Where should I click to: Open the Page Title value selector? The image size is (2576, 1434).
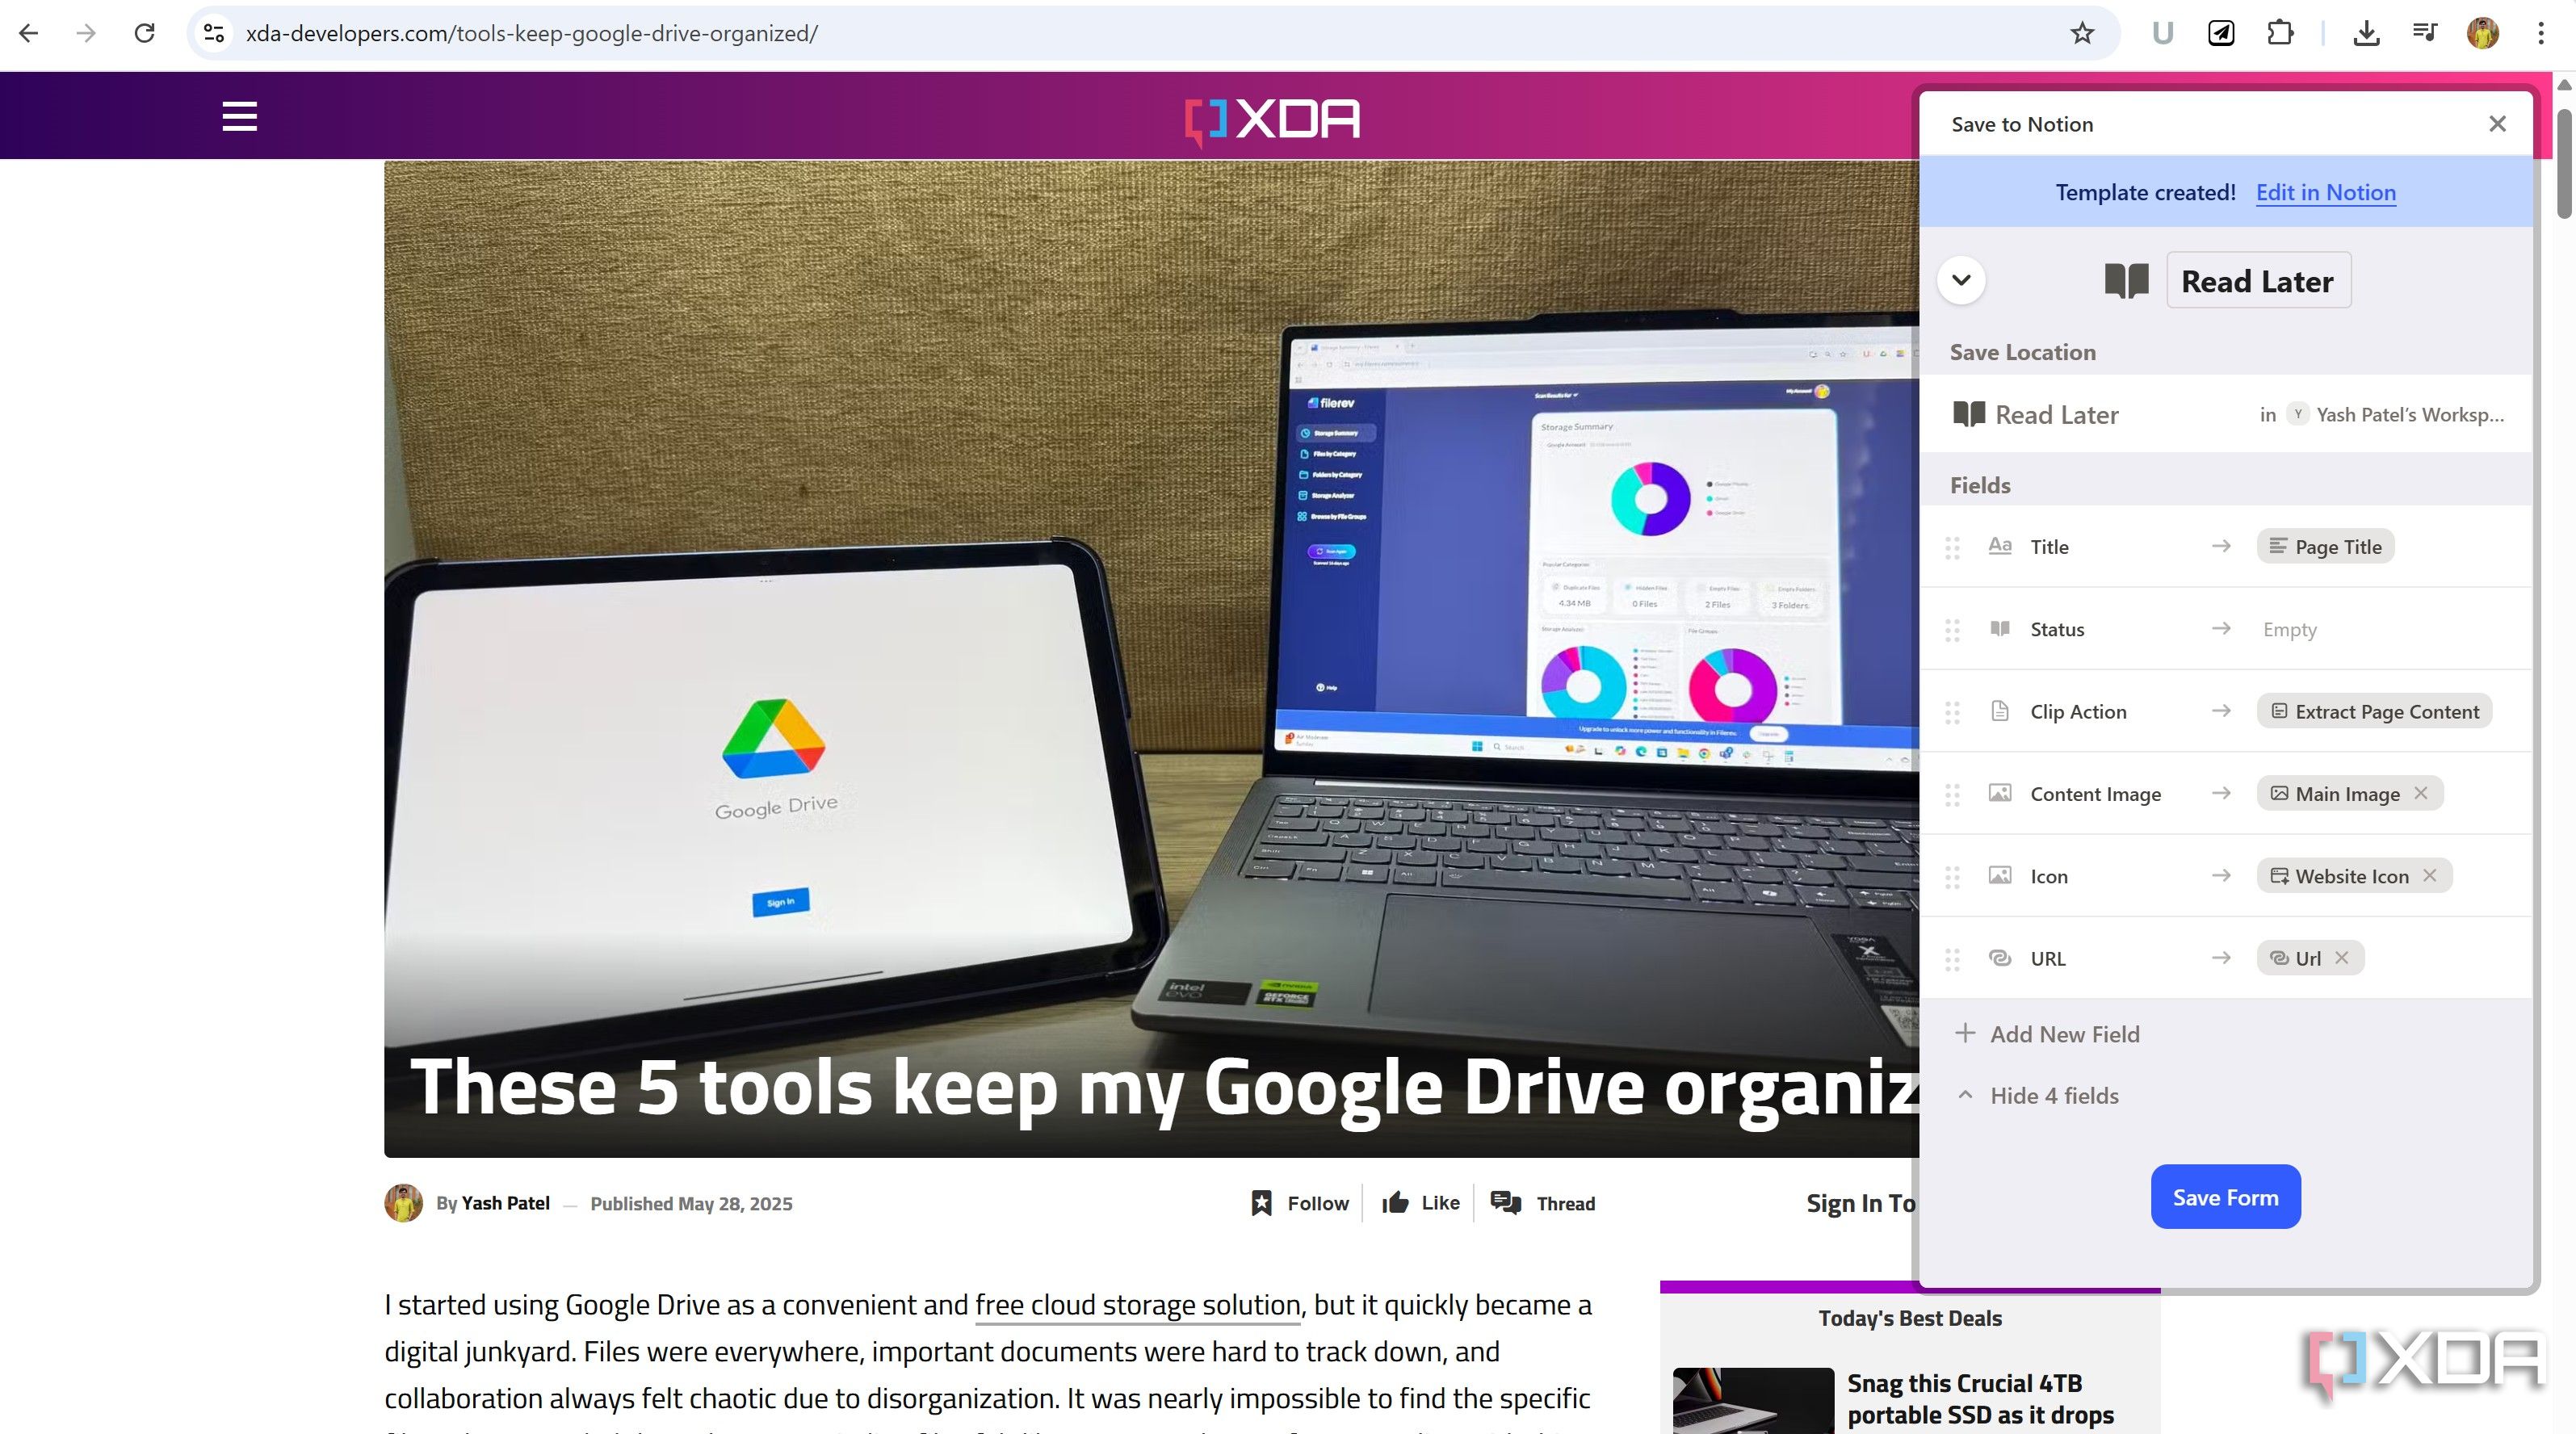[x=2325, y=546]
